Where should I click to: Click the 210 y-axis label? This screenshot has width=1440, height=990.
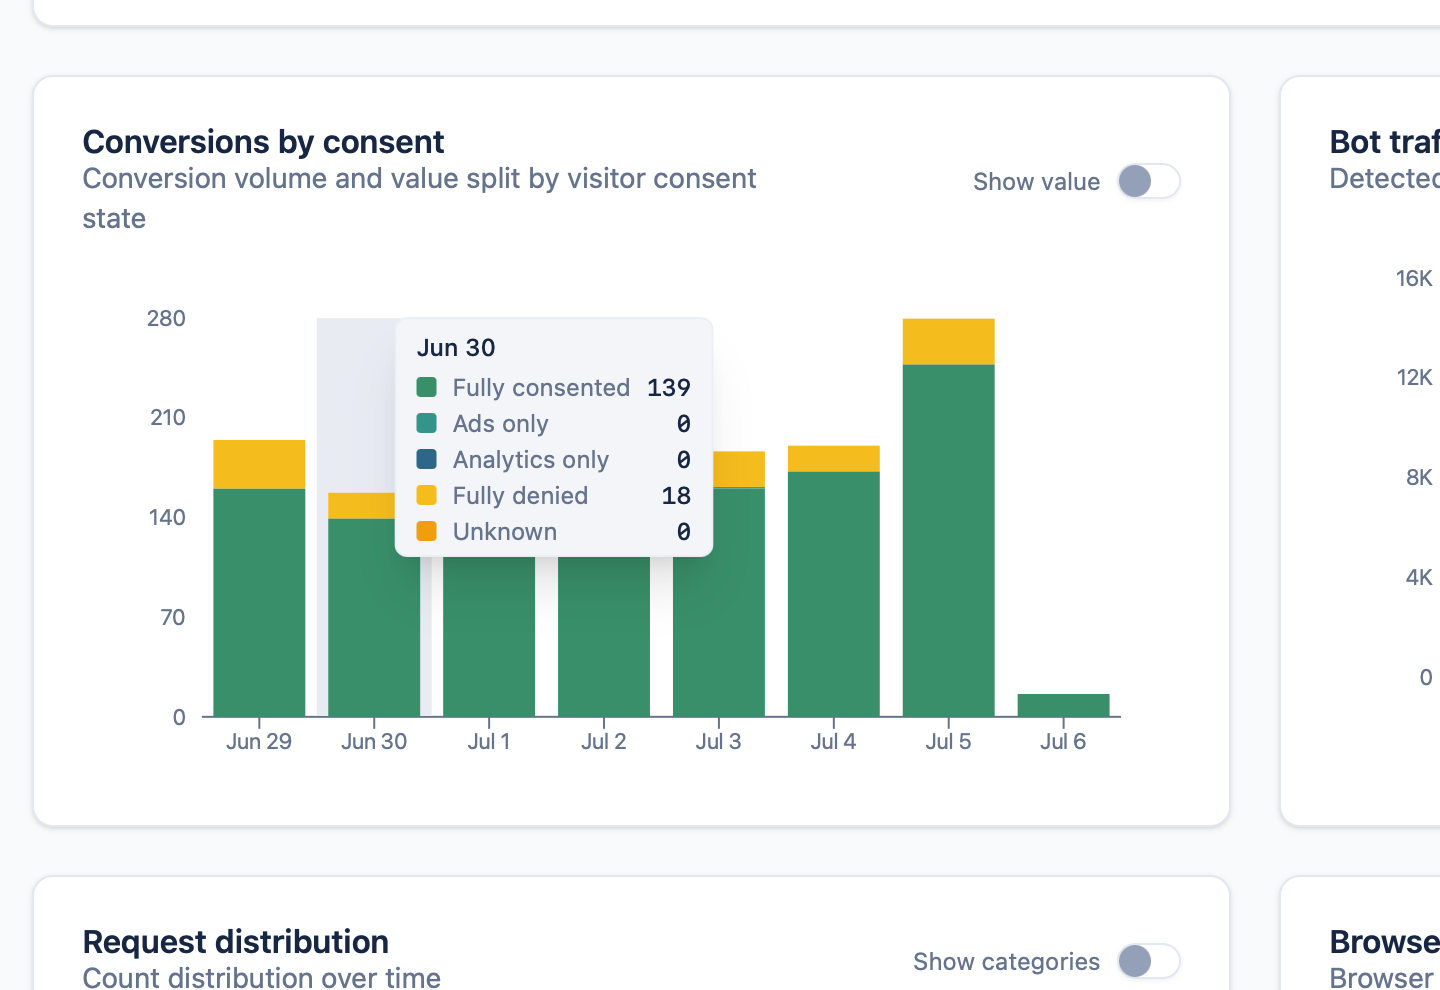click(168, 417)
